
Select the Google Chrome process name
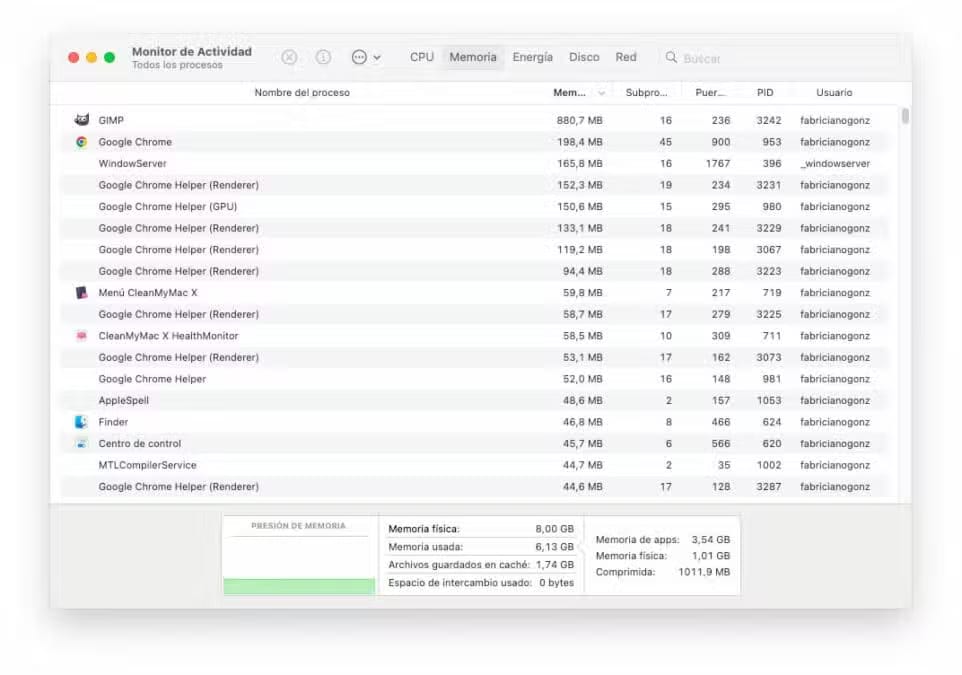click(135, 142)
